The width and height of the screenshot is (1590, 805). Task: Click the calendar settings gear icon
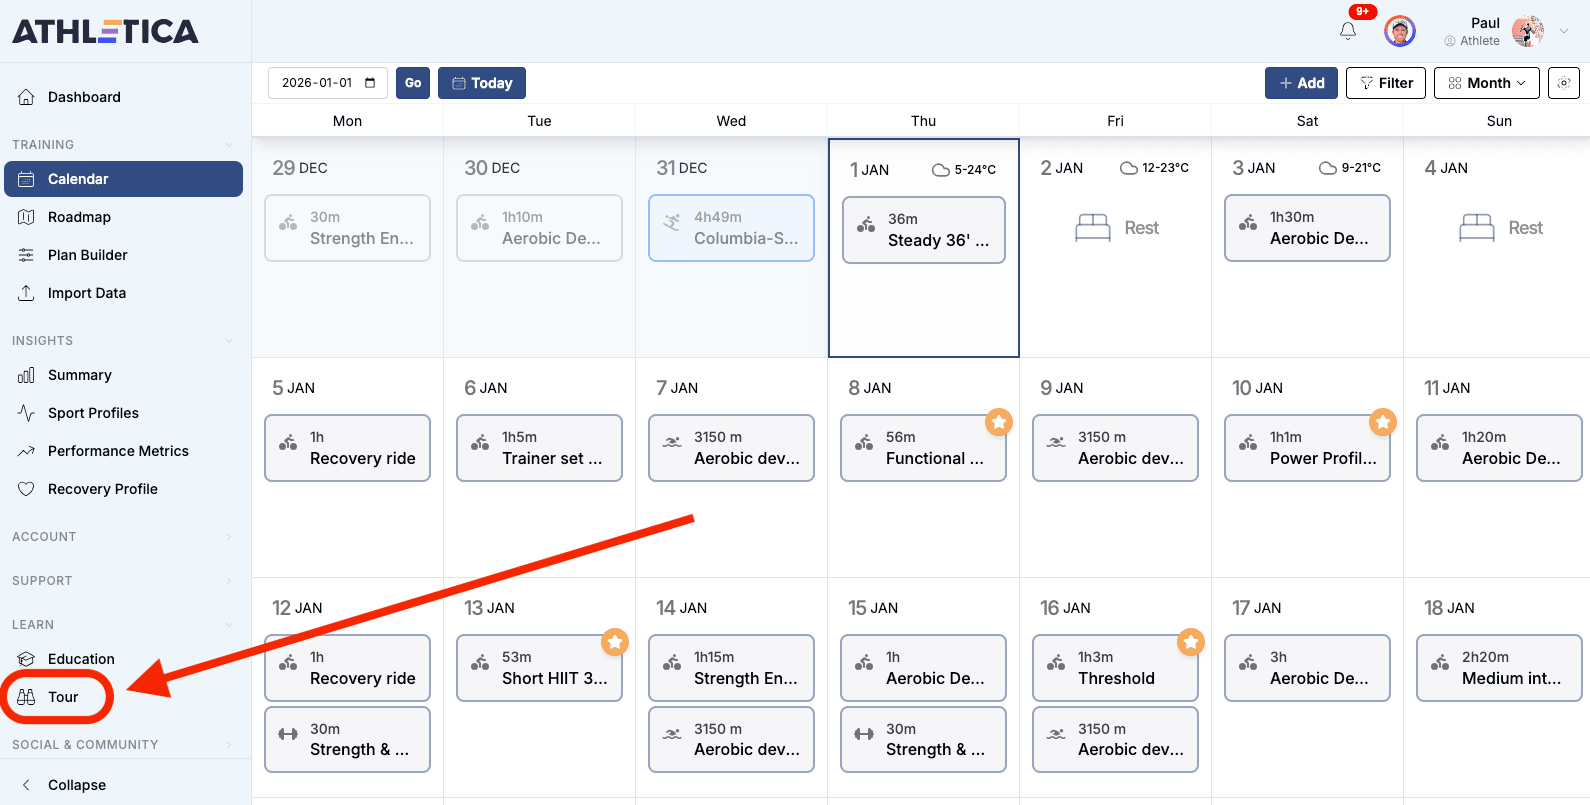pyautogui.click(x=1563, y=83)
